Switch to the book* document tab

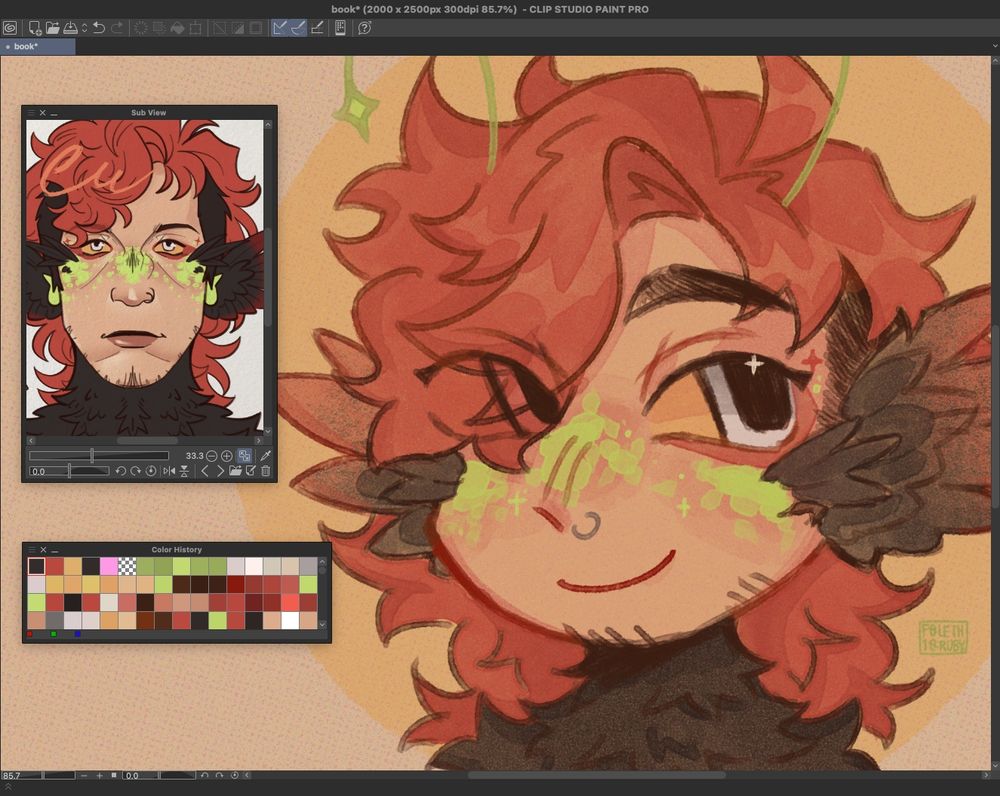point(38,46)
